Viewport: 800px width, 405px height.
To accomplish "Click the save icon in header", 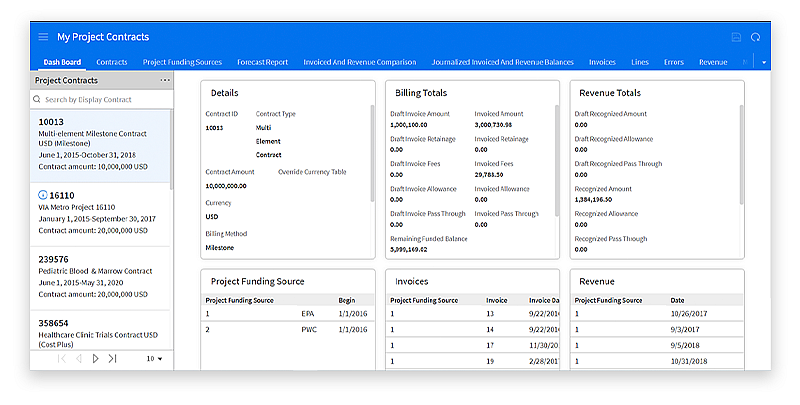I will [736, 37].
